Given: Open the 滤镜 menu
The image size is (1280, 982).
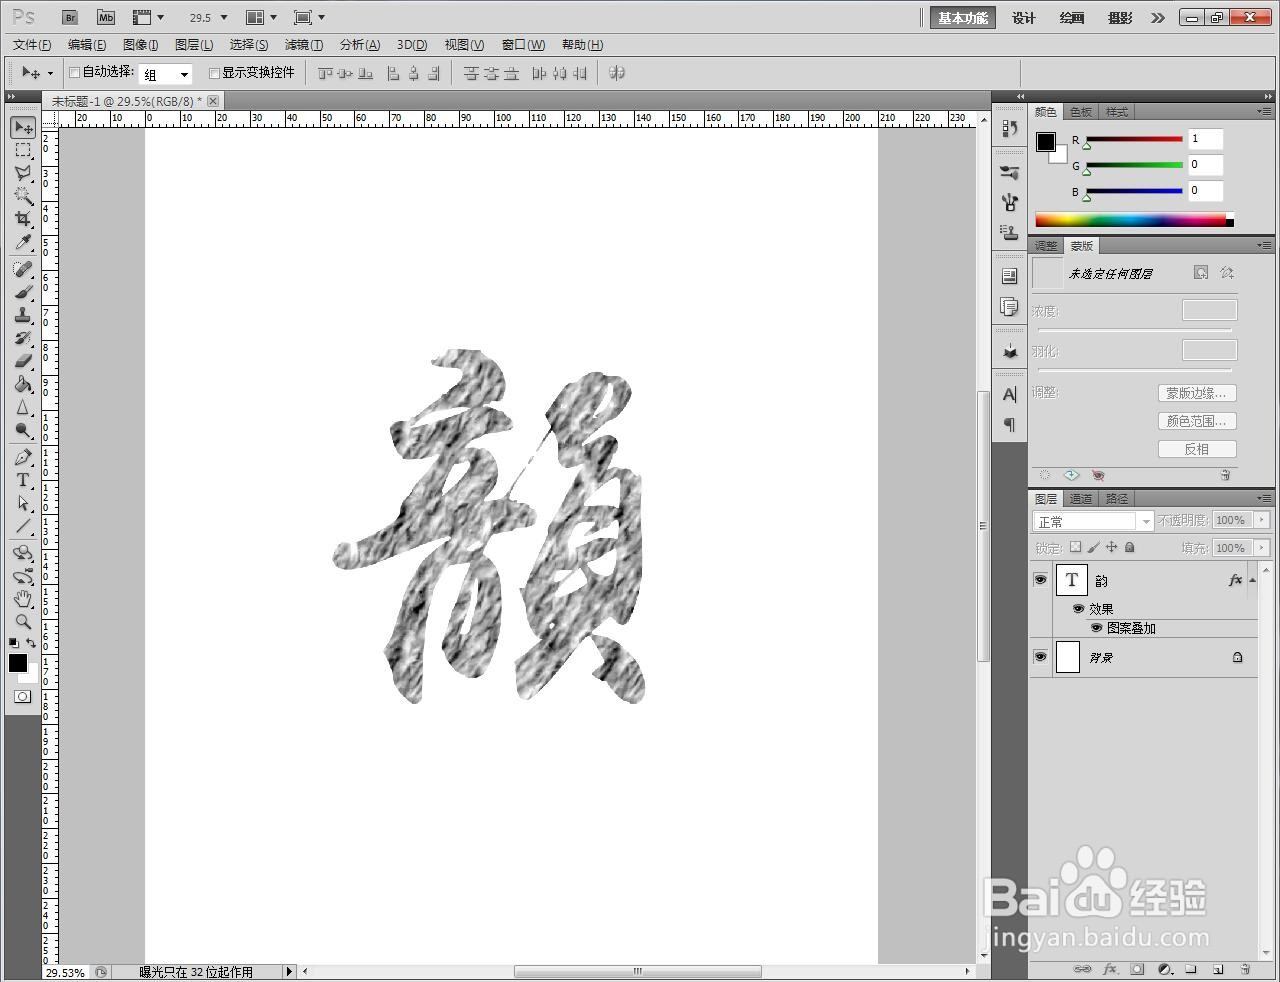Looking at the screenshot, I should (305, 44).
